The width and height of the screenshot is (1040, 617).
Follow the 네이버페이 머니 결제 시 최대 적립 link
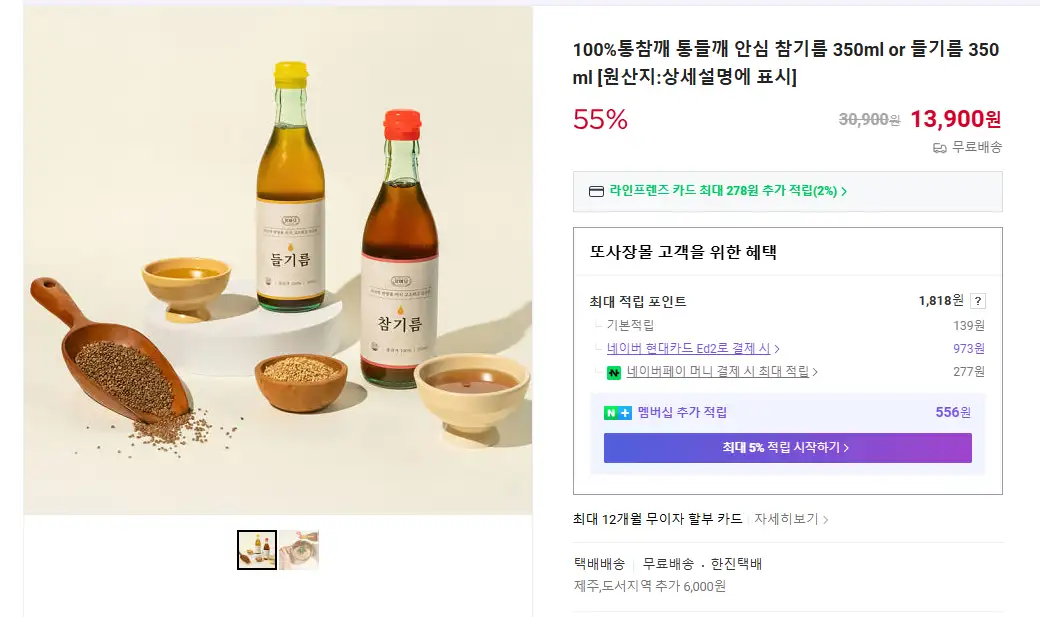pos(717,372)
